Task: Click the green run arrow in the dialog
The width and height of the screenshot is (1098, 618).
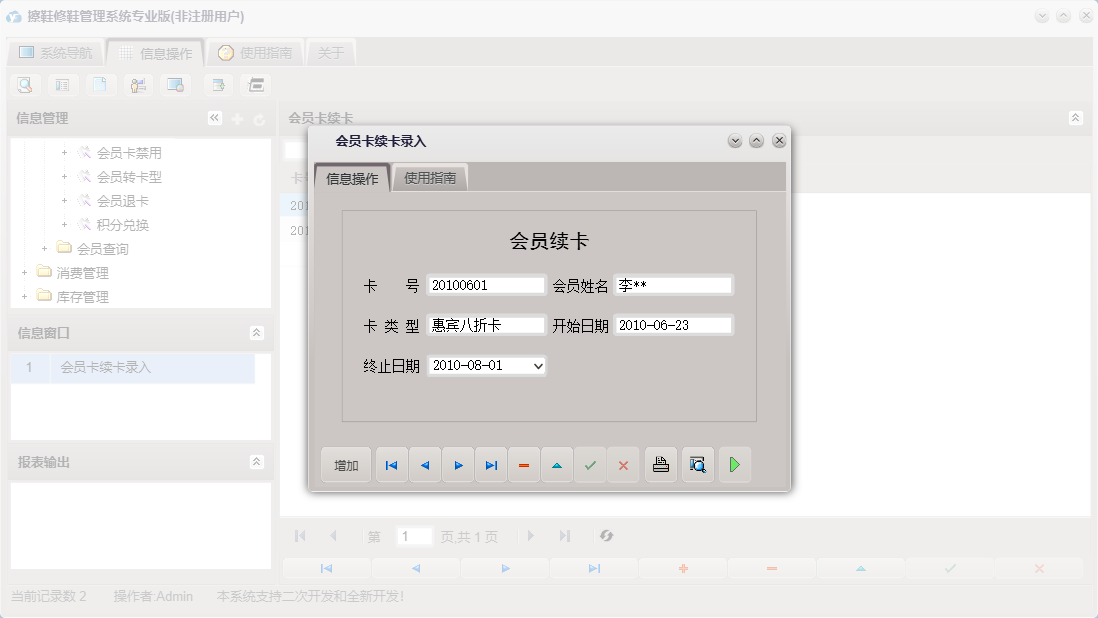Action: point(735,464)
